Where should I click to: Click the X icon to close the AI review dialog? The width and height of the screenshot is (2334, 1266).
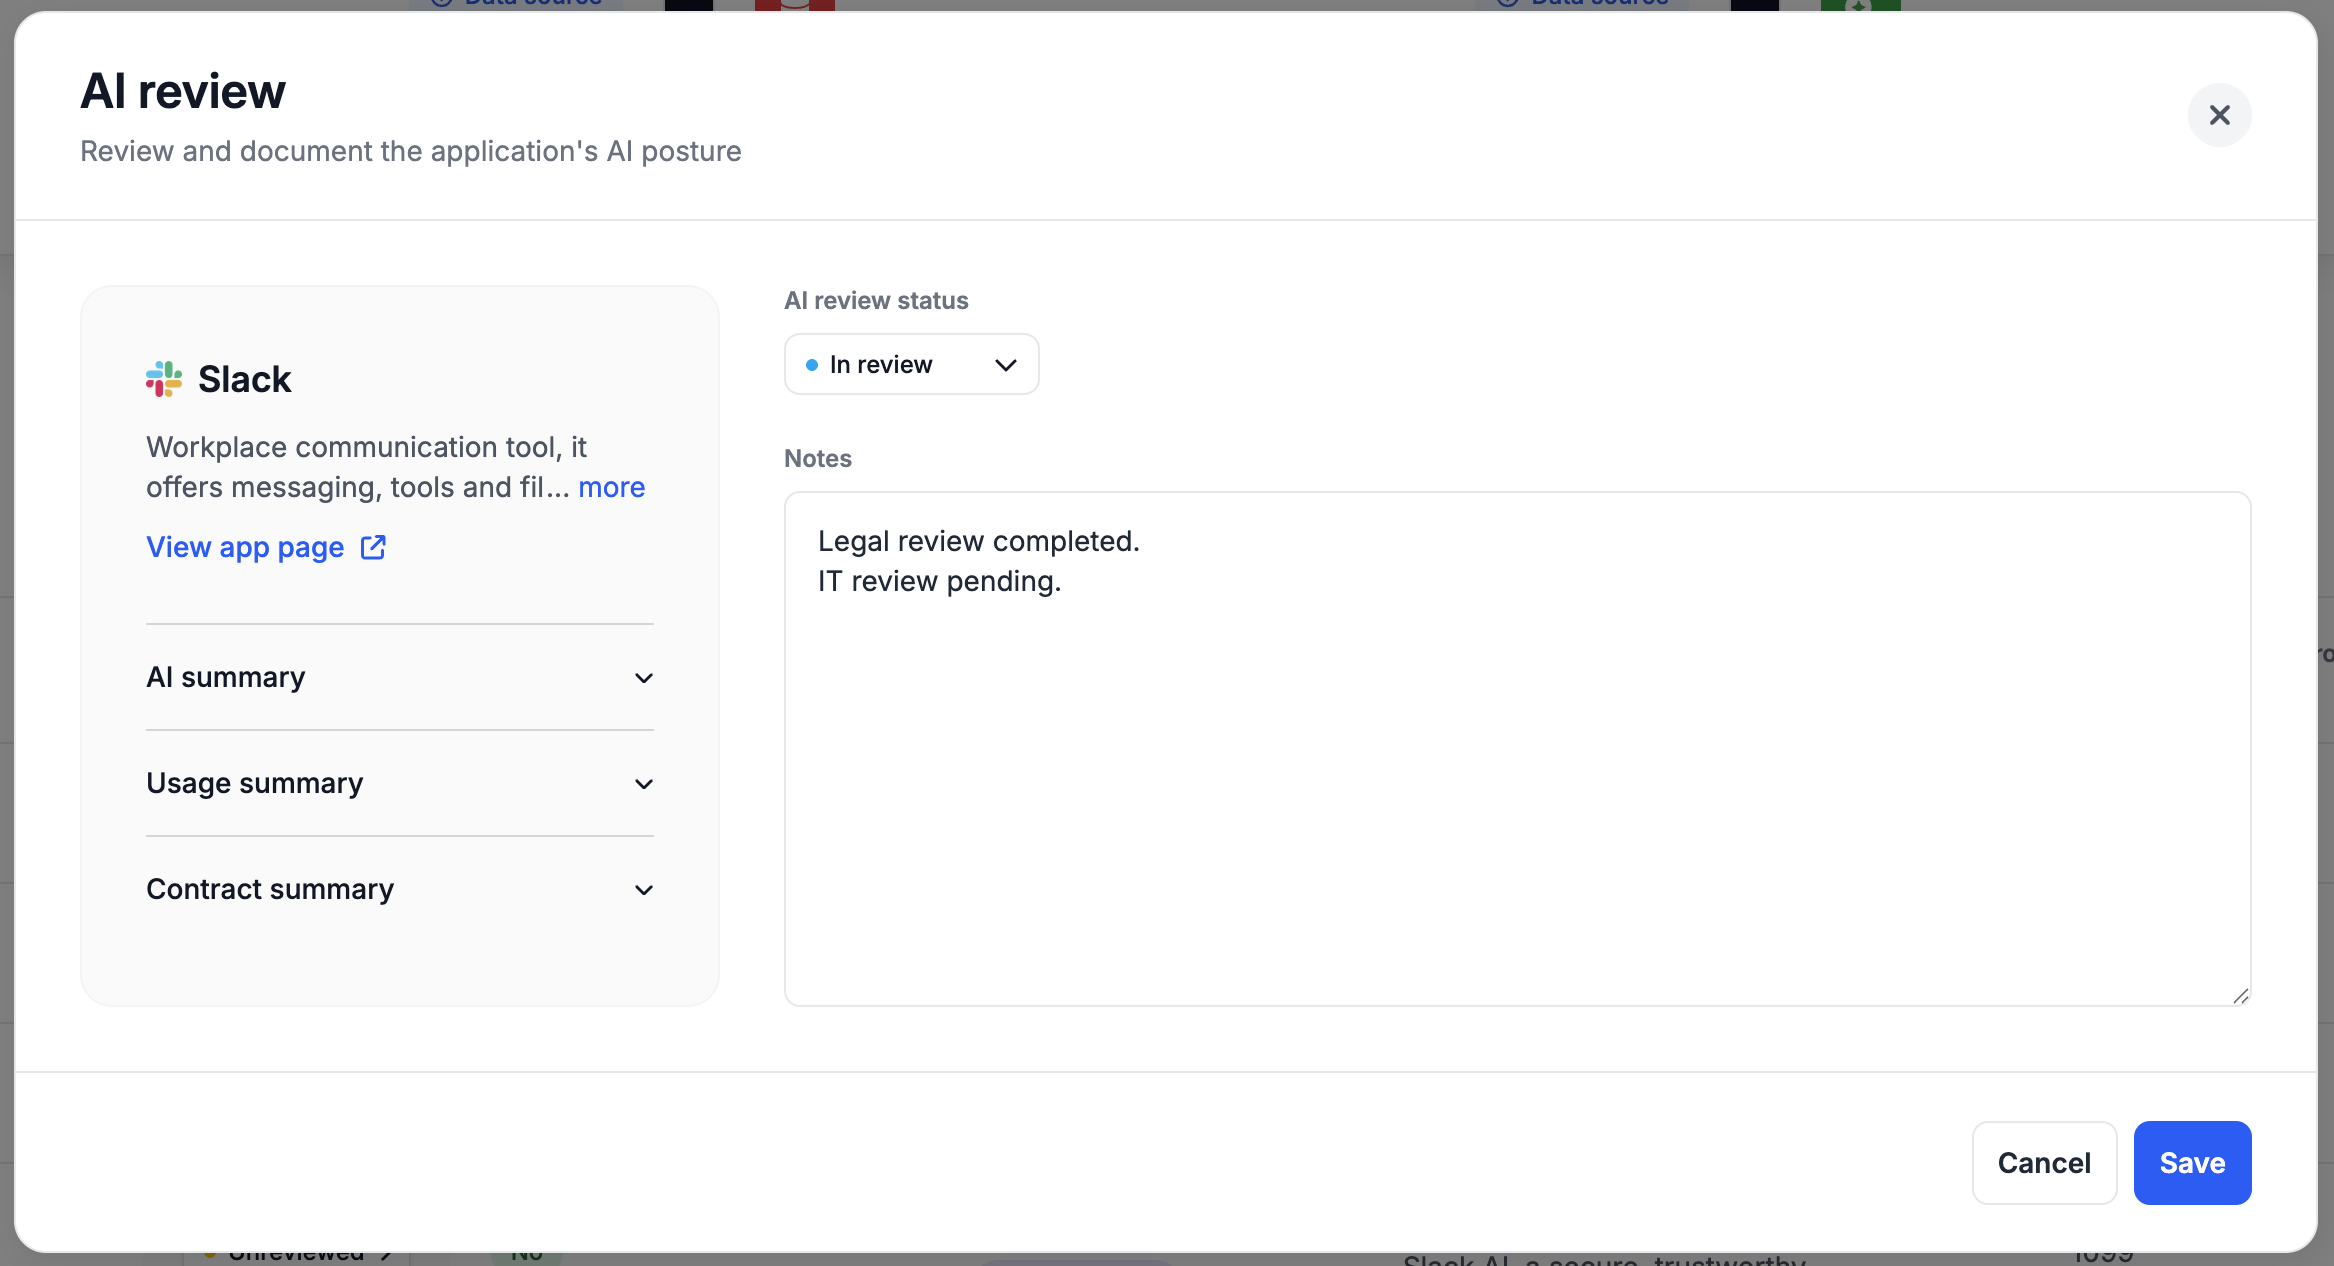tap(2219, 115)
